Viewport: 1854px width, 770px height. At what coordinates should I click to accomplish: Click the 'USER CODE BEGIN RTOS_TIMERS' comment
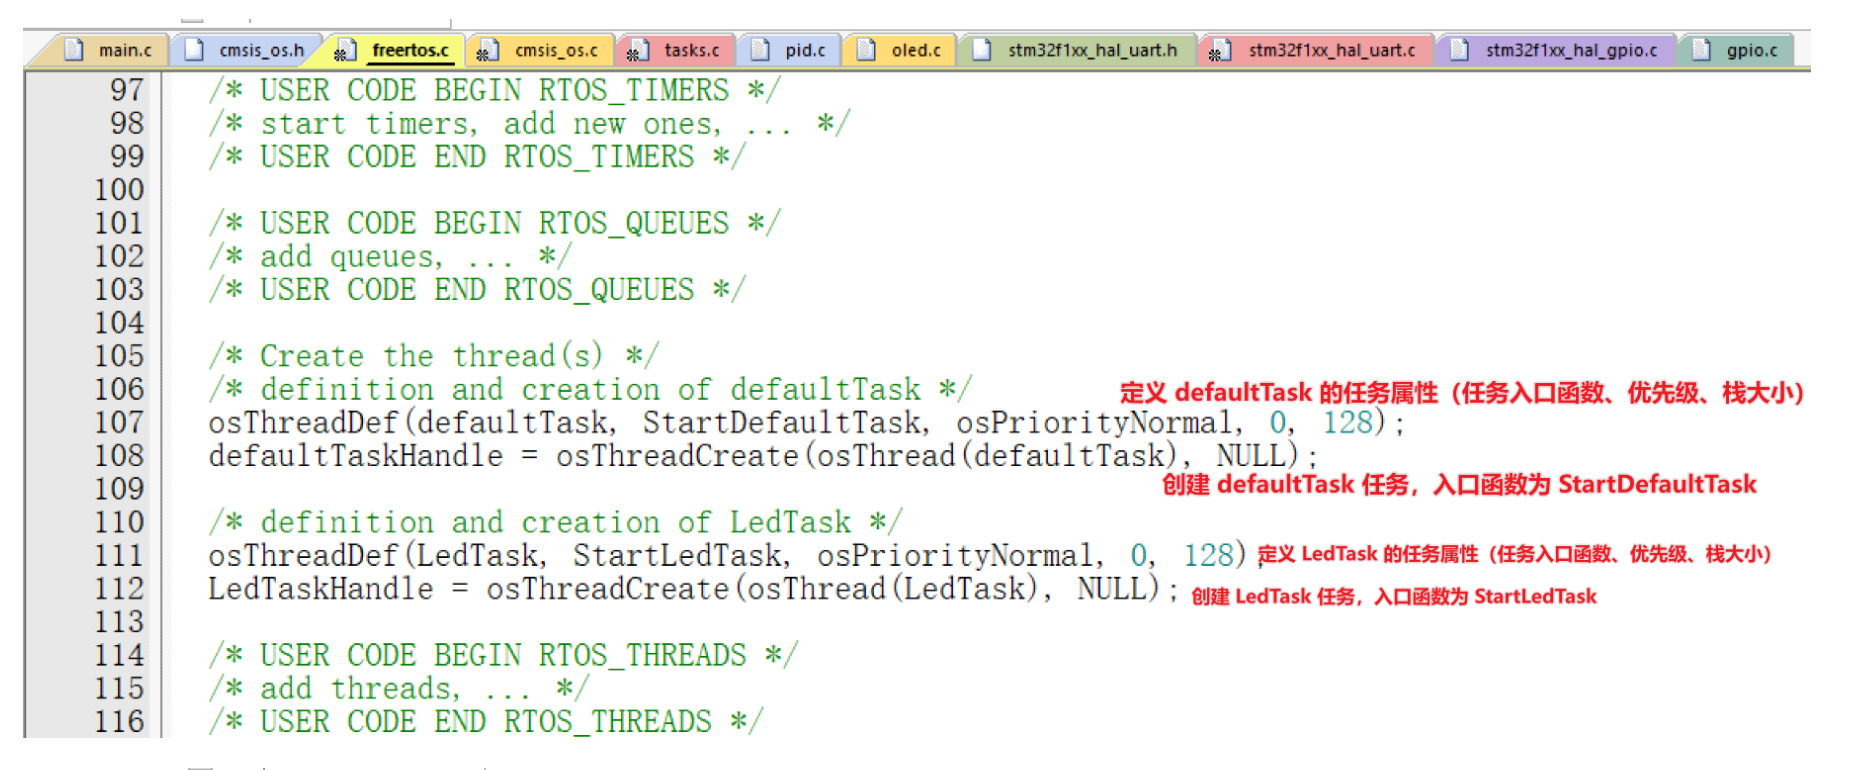[x=494, y=90]
